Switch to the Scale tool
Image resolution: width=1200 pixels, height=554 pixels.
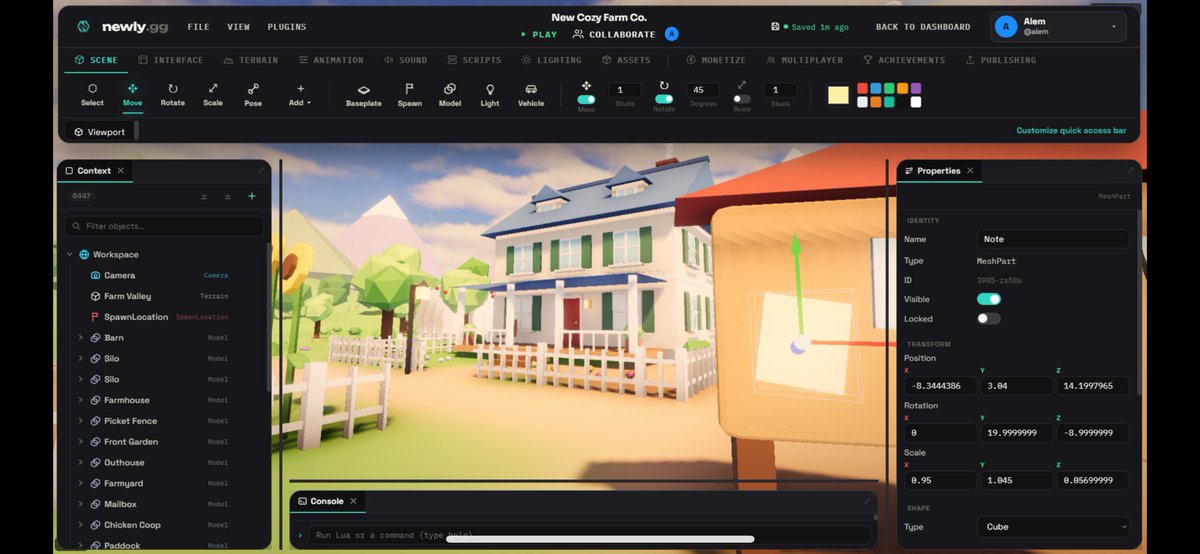click(x=213, y=95)
